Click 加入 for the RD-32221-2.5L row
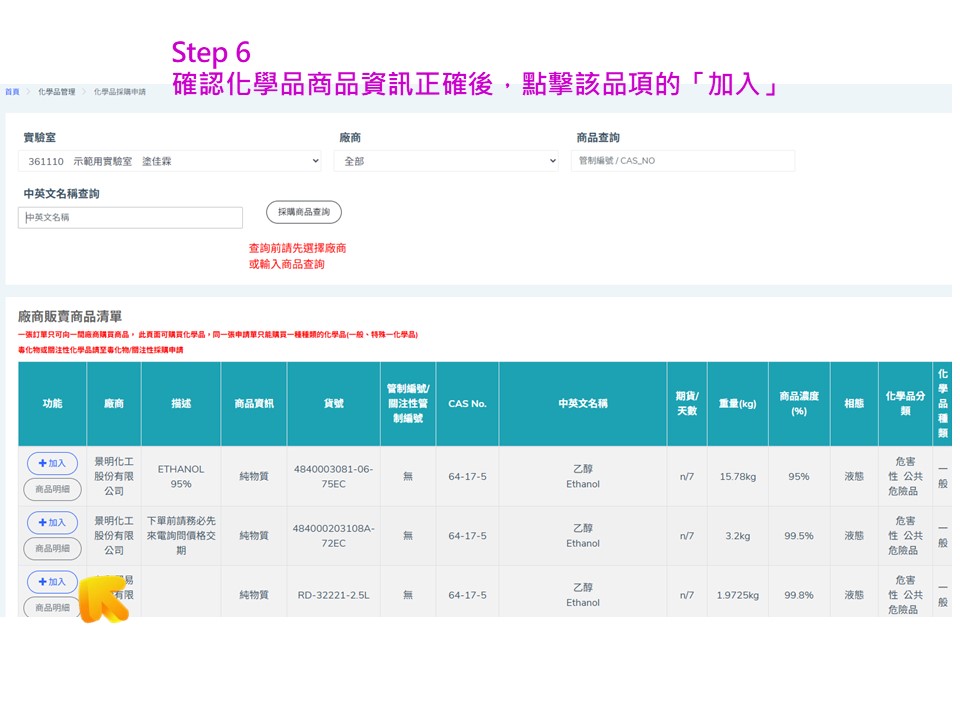Image resolution: width=960 pixels, height=720 pixels. coord(52,582)
